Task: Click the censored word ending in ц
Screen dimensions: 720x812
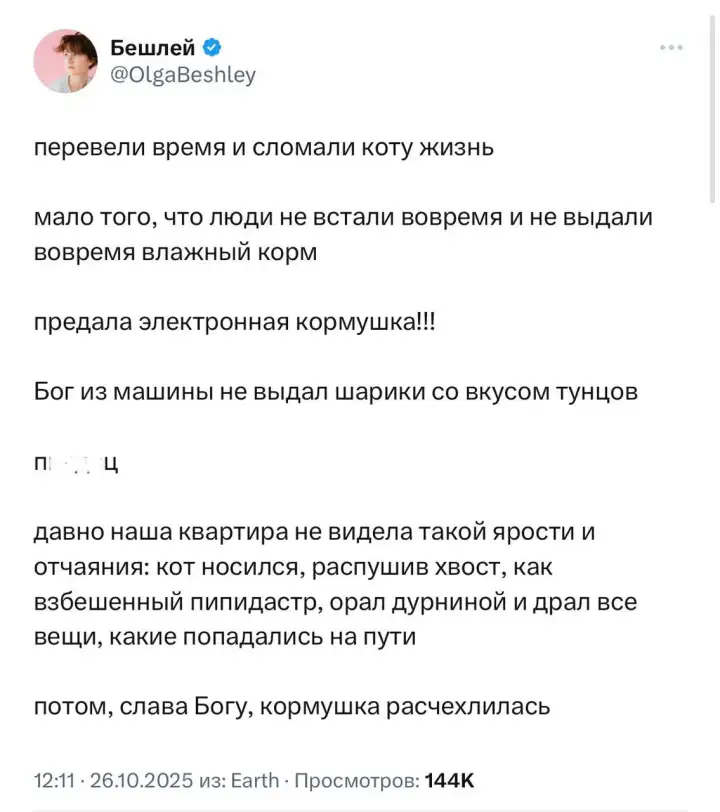Action: click(x=75, y=462)
